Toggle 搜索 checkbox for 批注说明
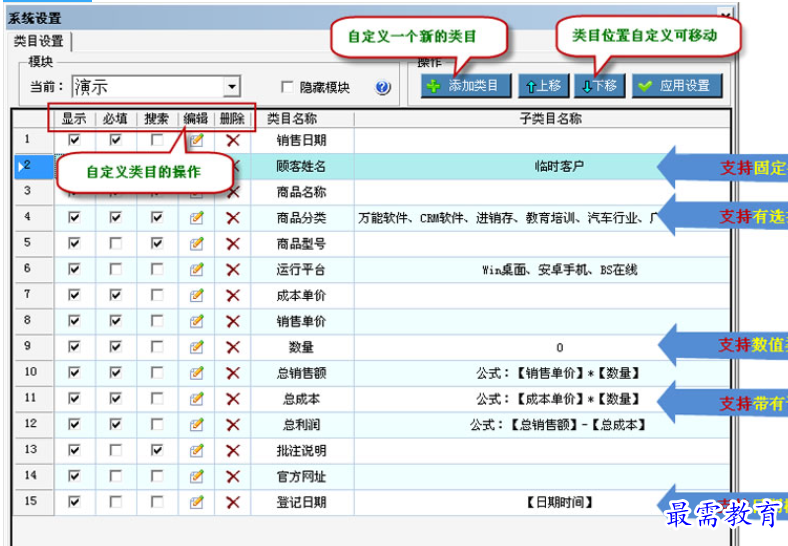 point(157,450)
